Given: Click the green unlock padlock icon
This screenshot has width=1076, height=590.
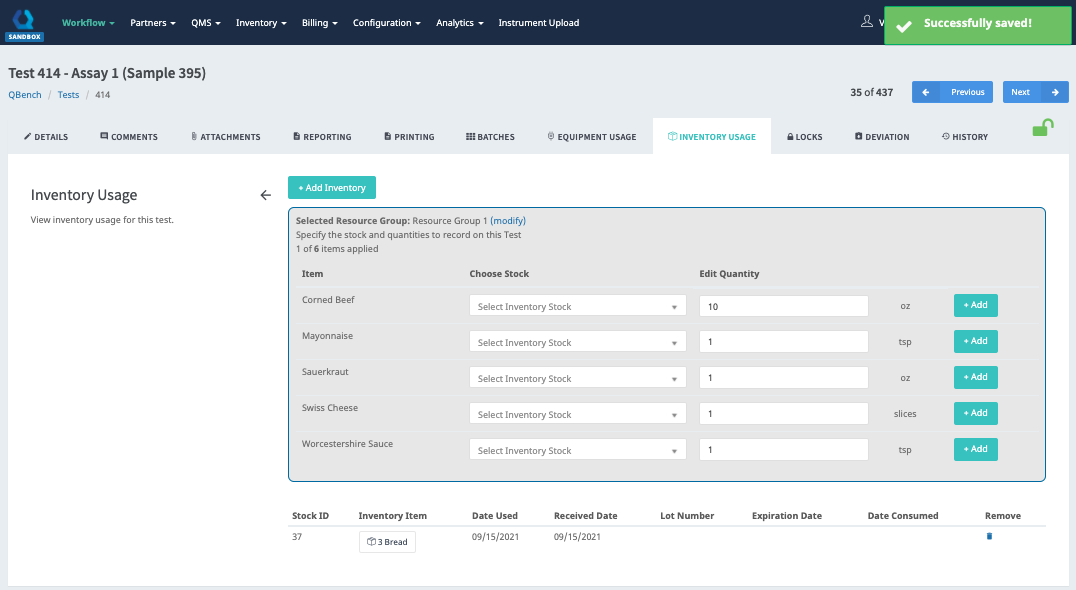Looking at the screenshot, I should pos(1042,127).
